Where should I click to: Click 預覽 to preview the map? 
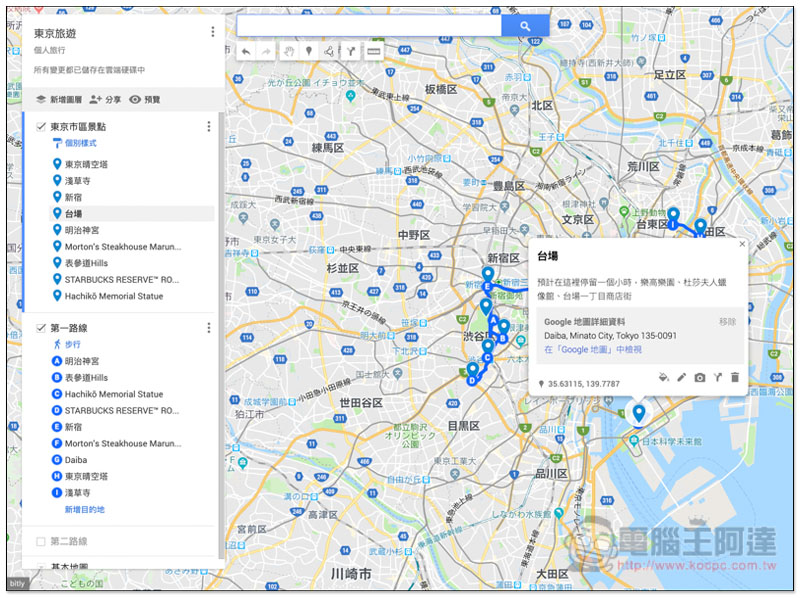(145, 99)
